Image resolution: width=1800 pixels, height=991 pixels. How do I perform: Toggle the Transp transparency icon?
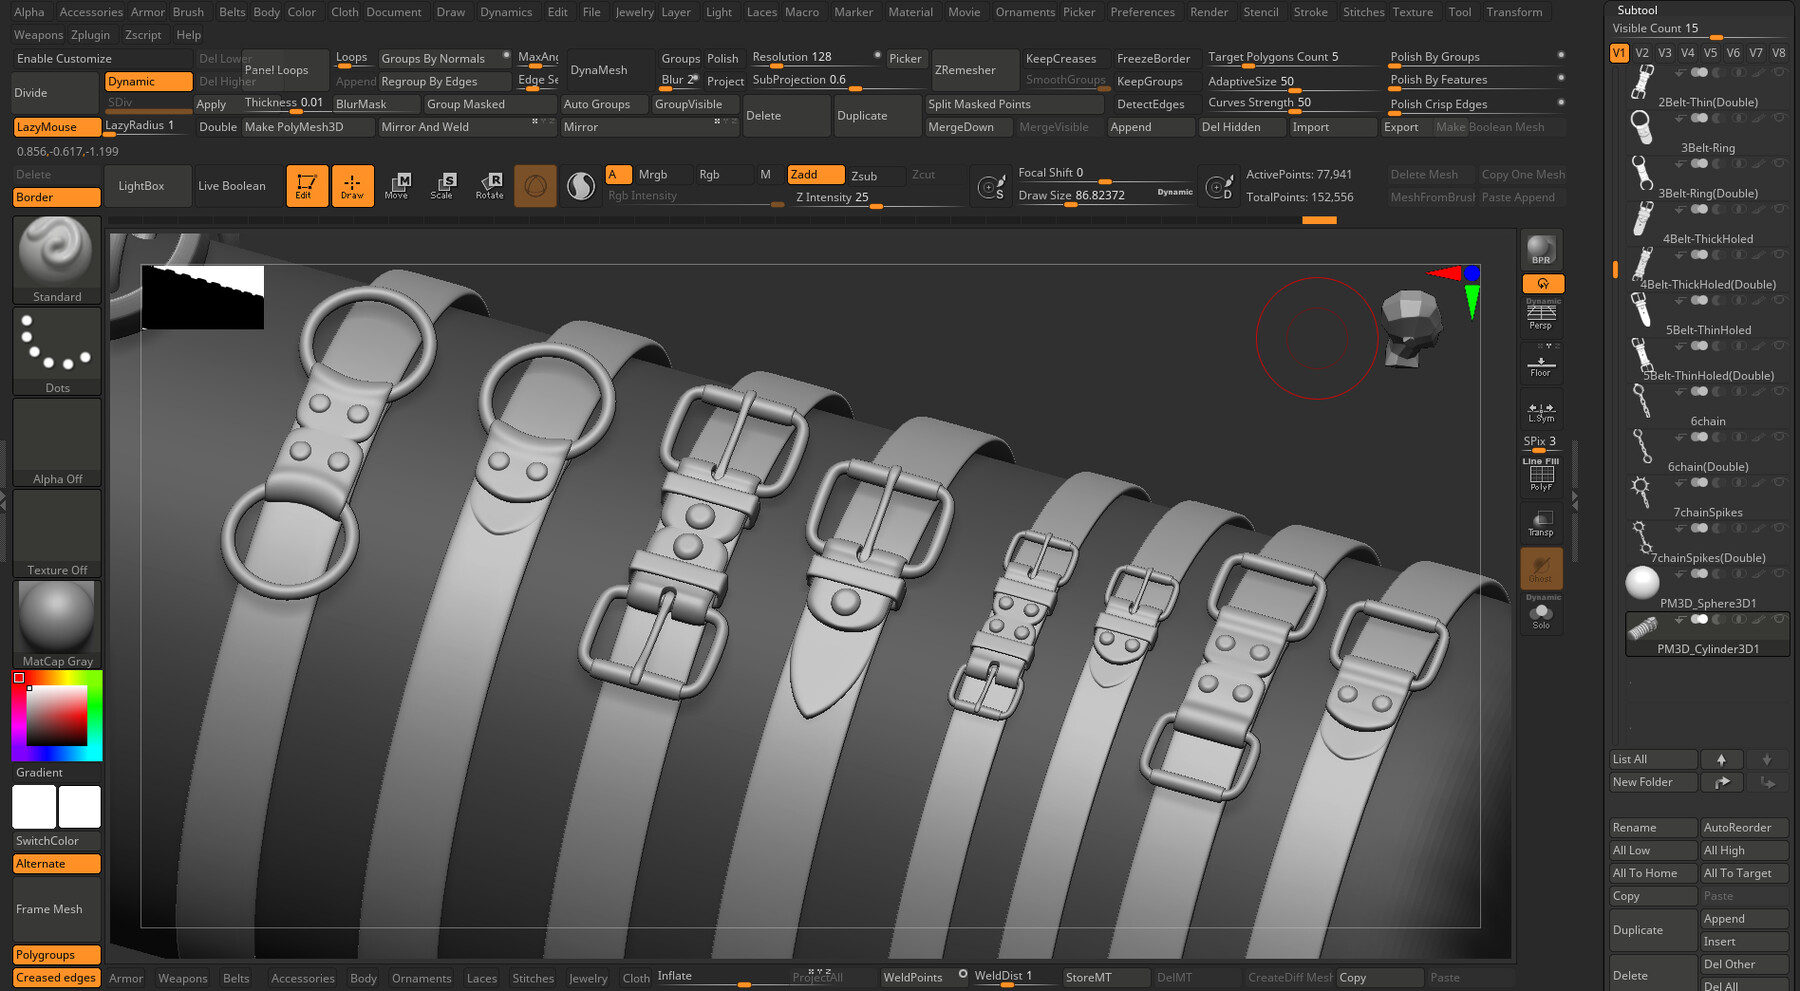[1541, 522]
